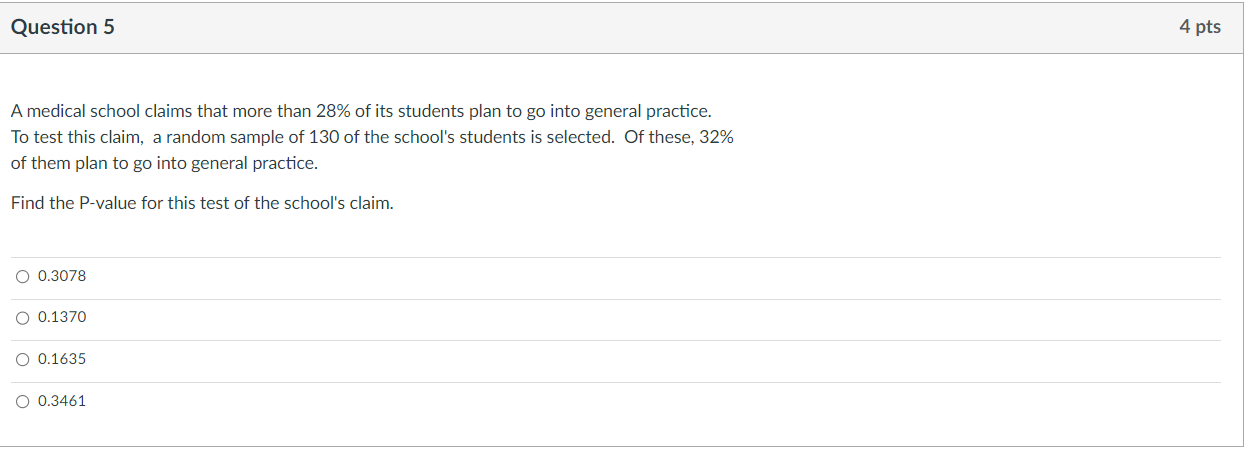Image resolution: width=1249 pixels, height=458 pixels.
Task: Click the 0.3461 answer label text
Action: click(62, 401)
